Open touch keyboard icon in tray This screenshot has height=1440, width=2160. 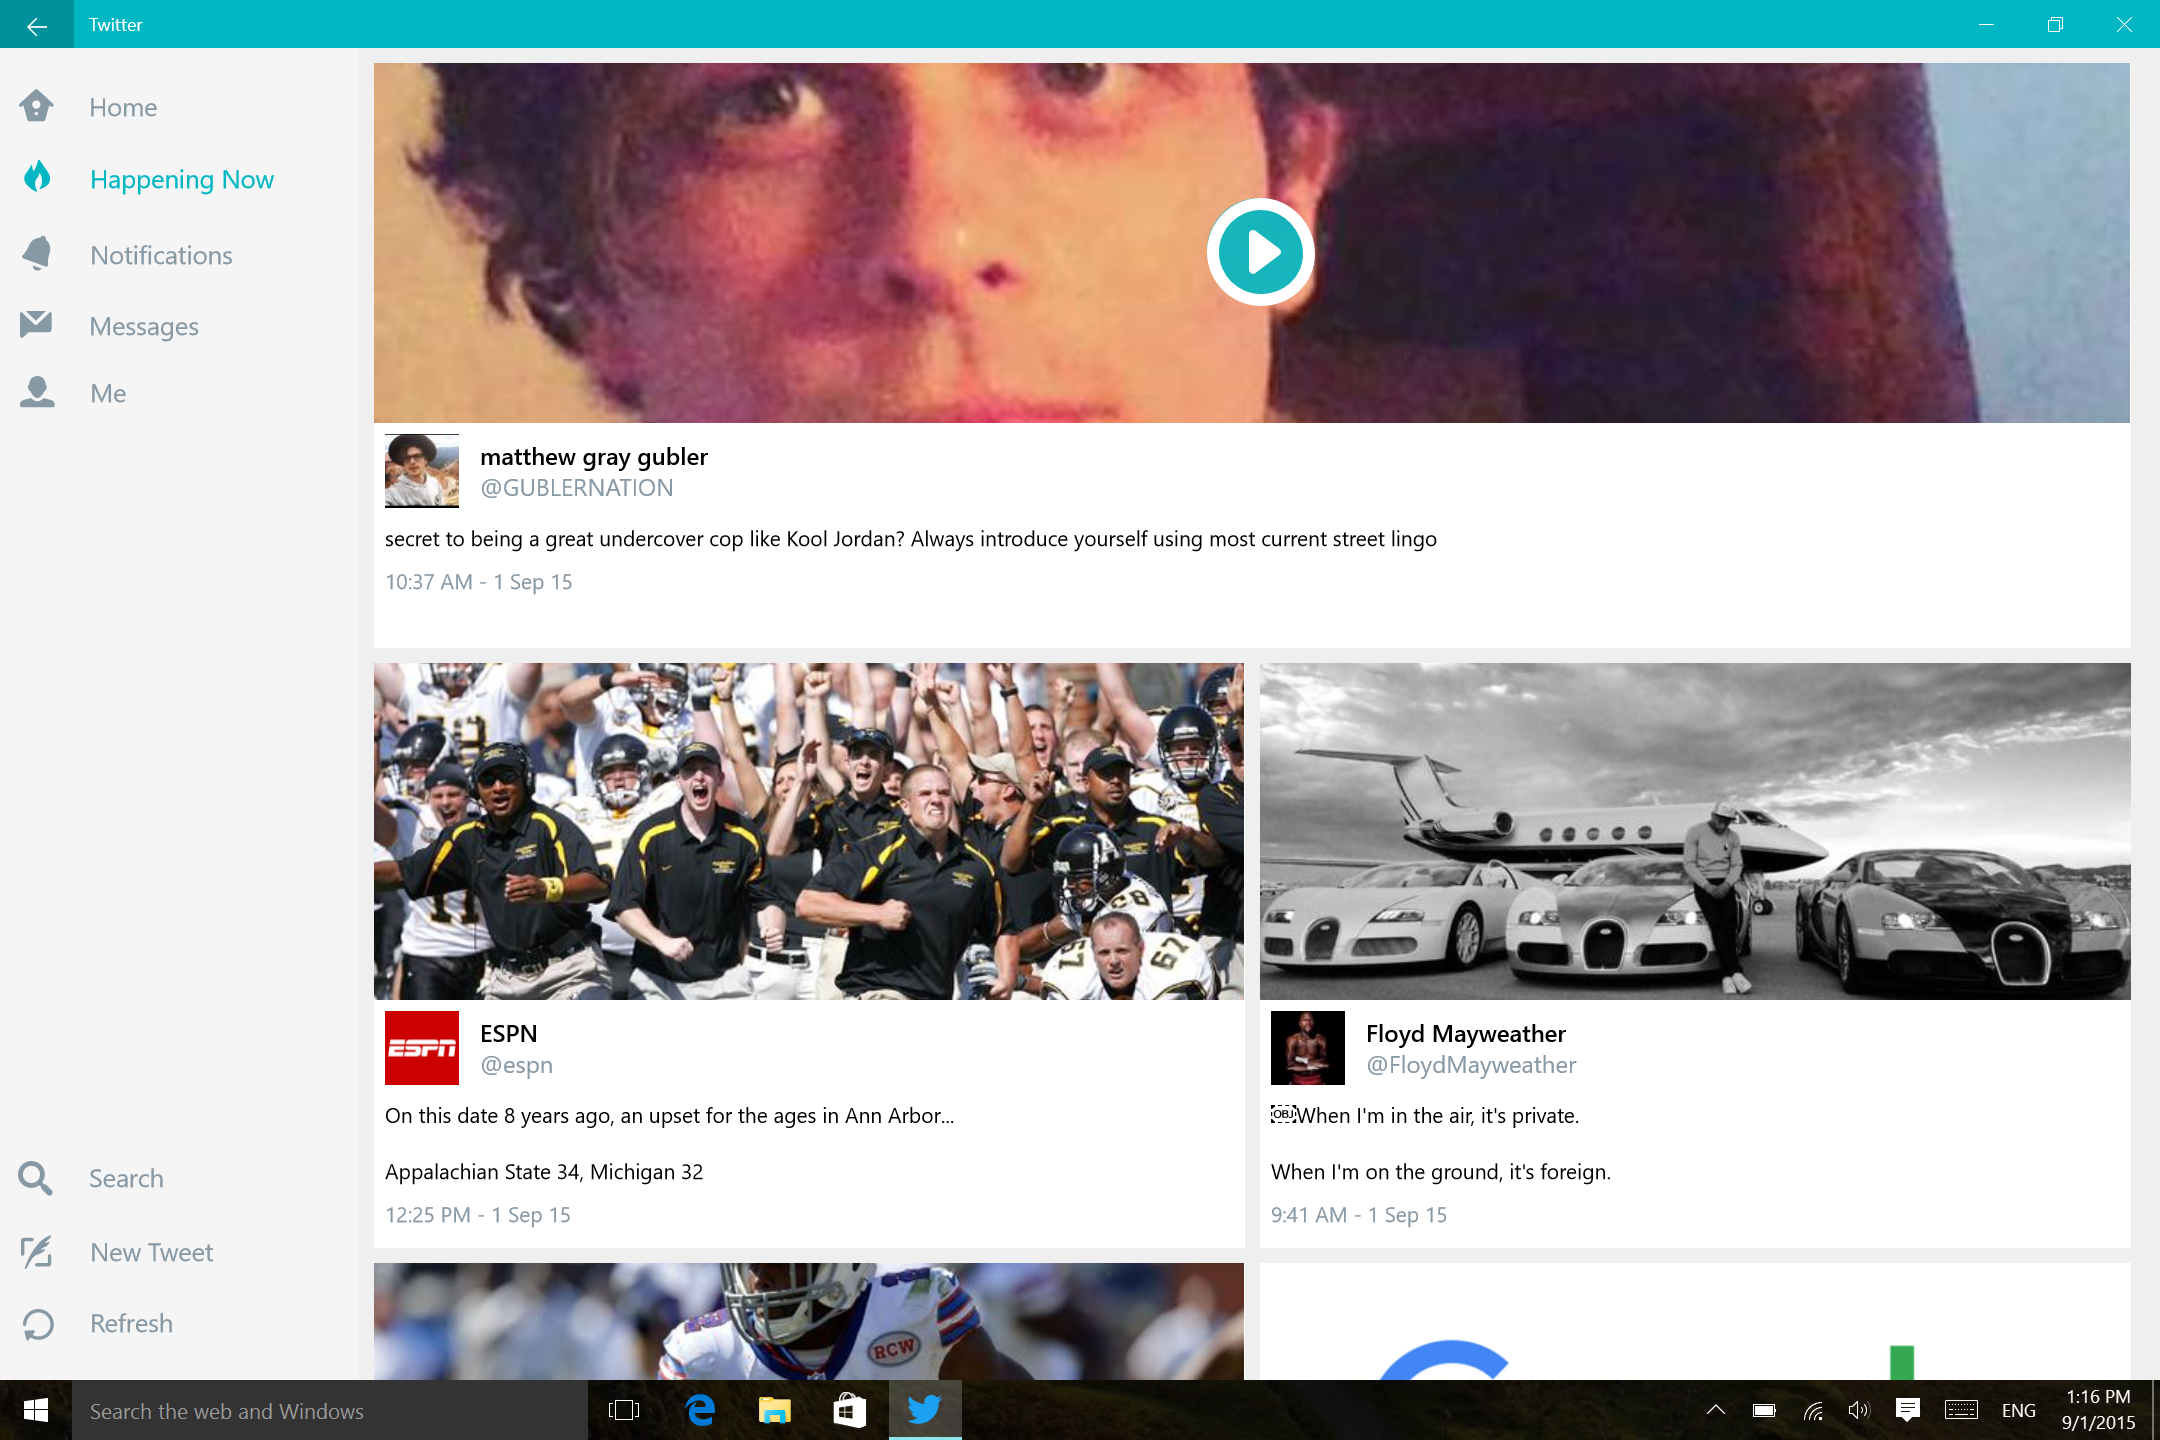[1961, 1410]
